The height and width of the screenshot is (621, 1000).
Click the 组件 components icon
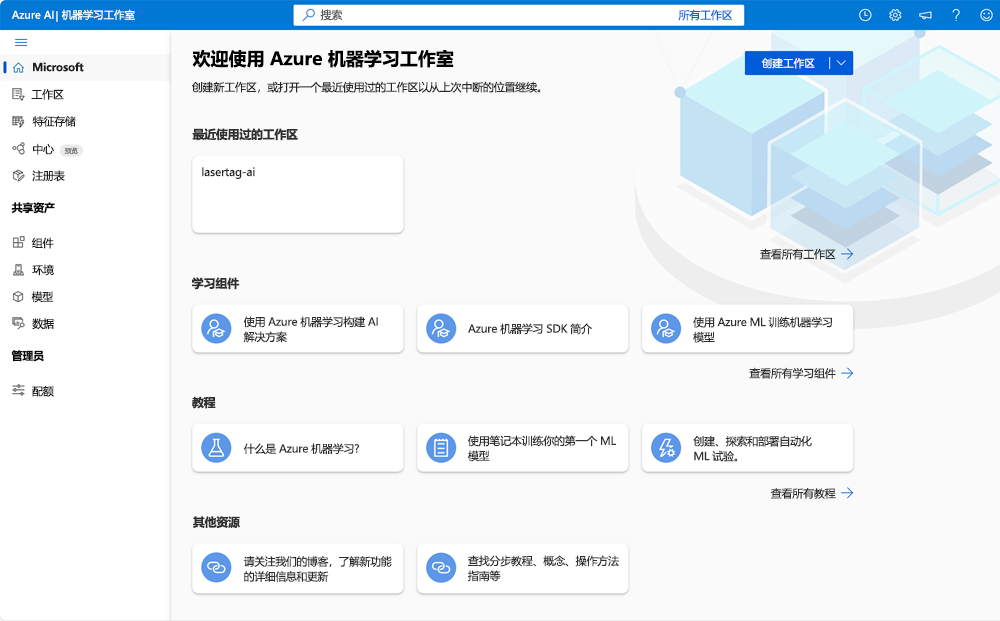point(18,242)
